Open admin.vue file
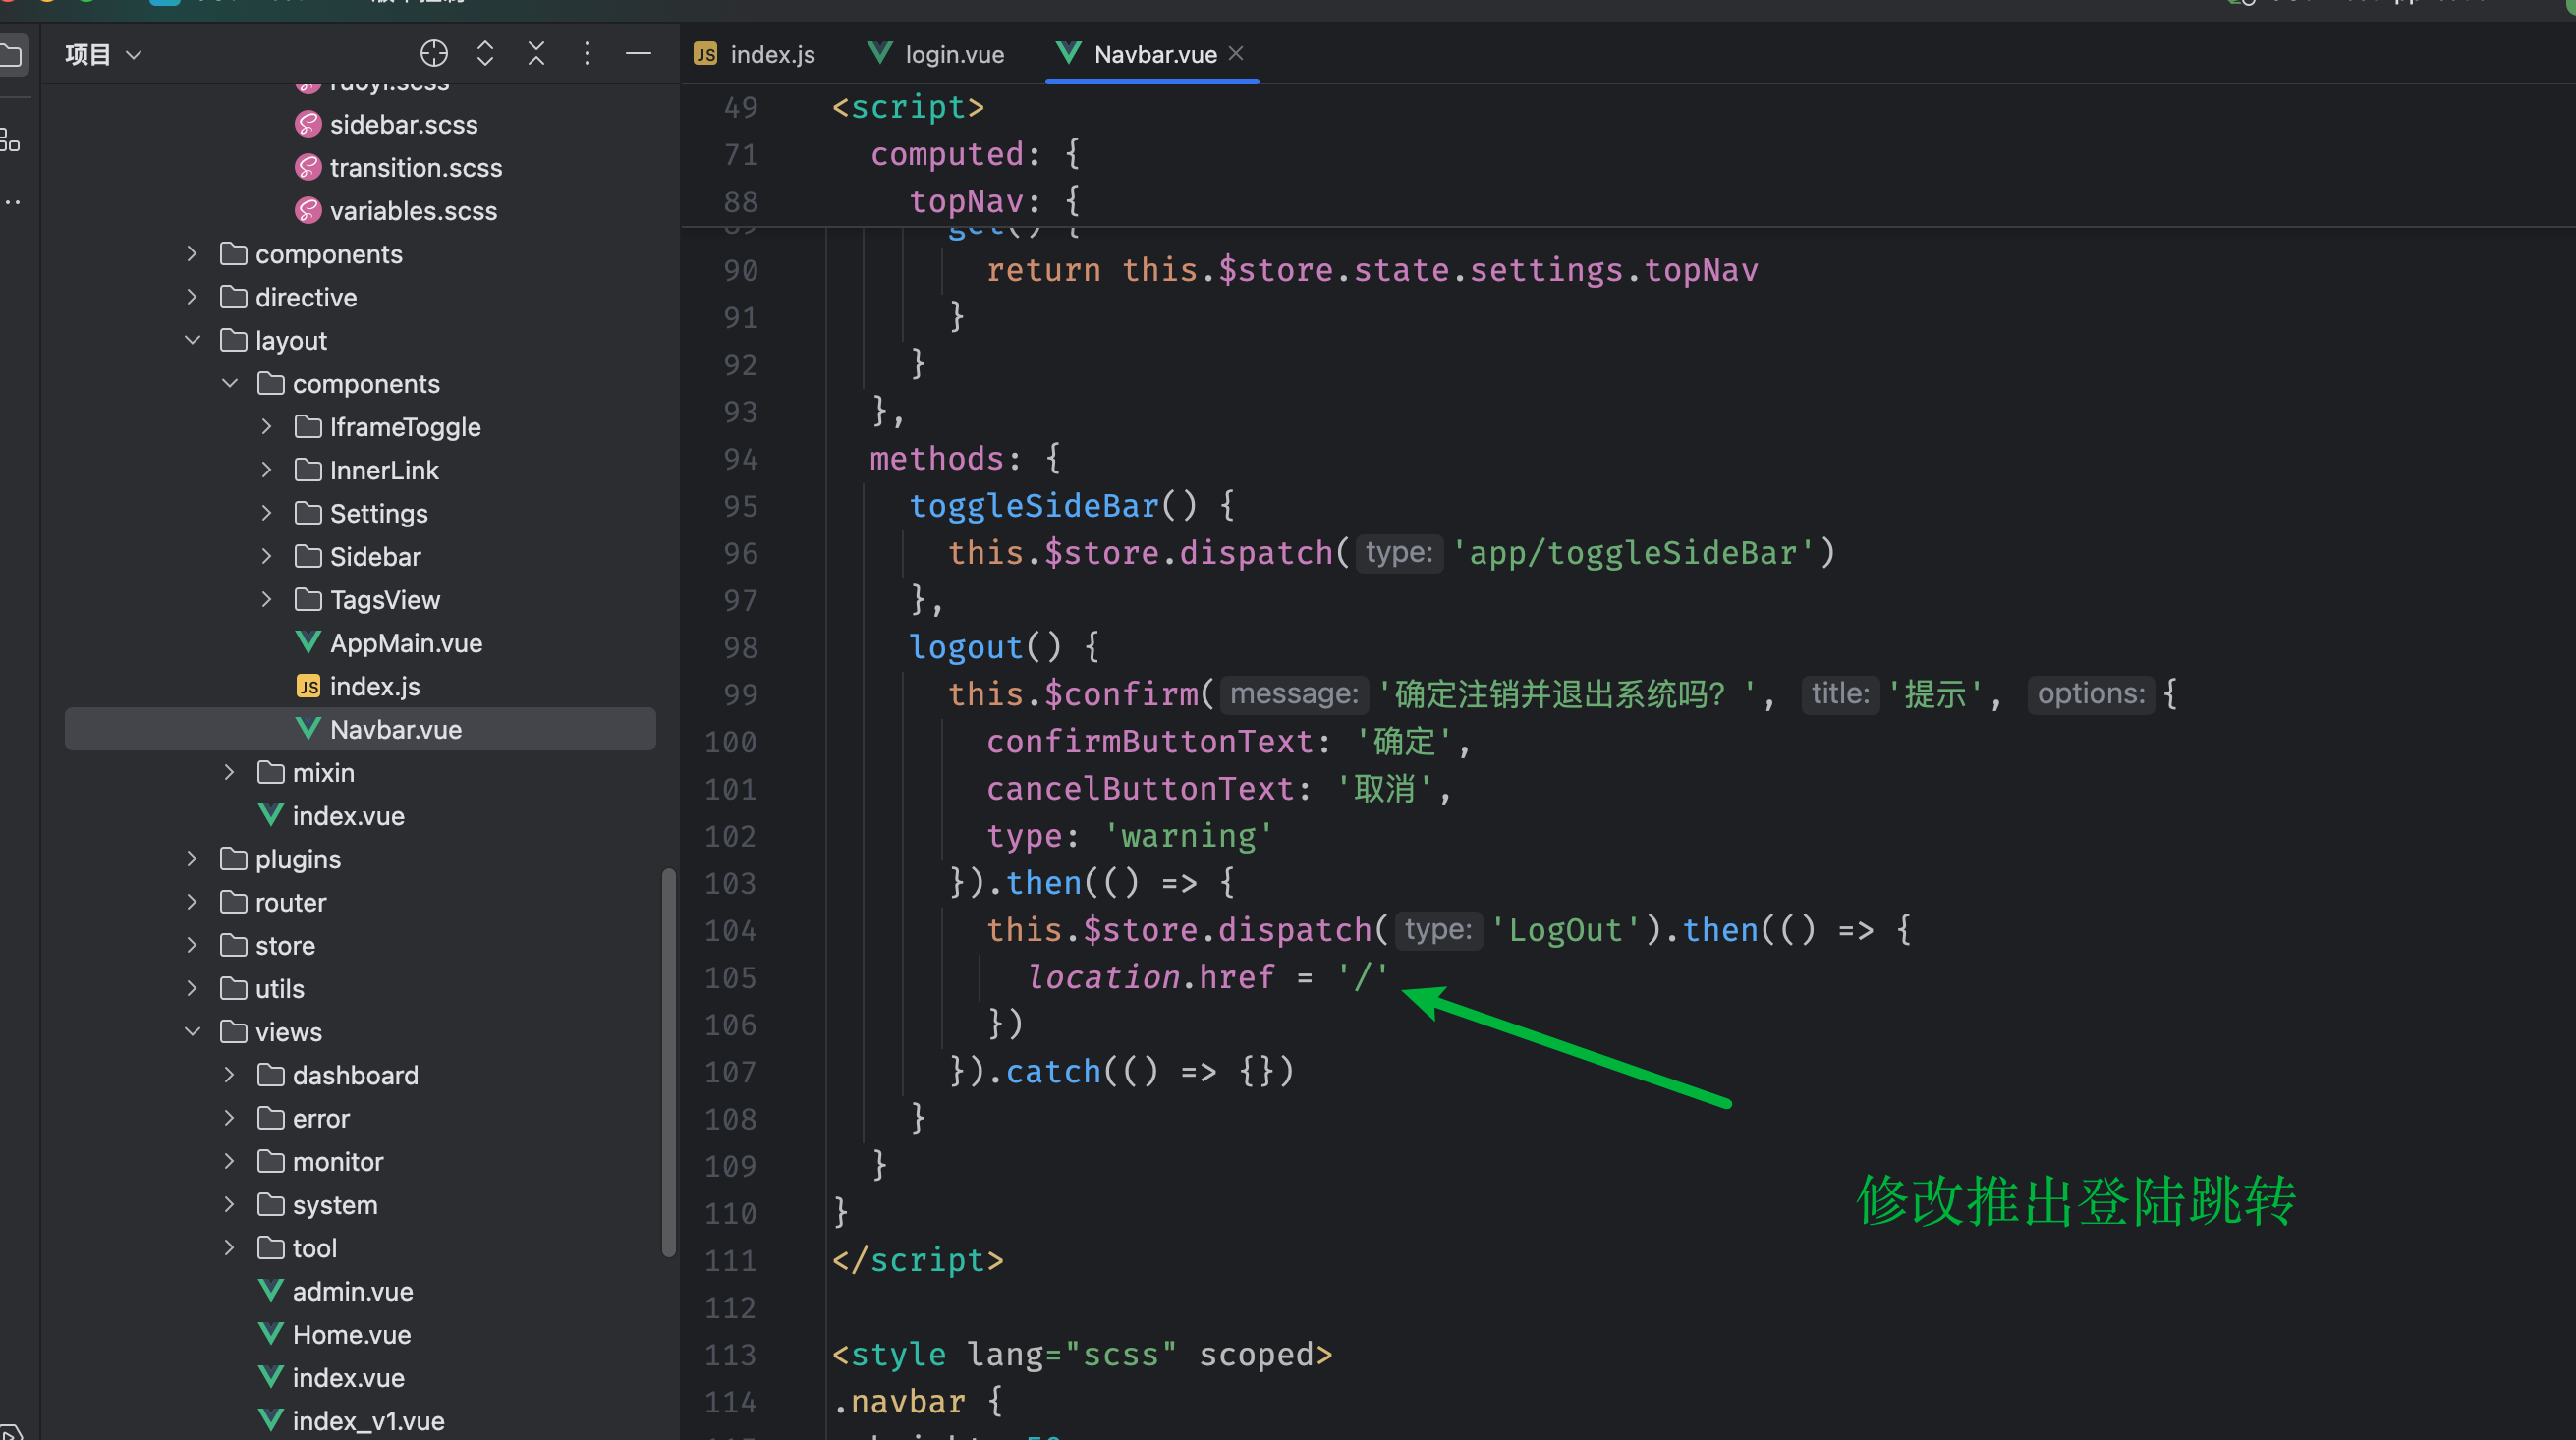Viewport: 2576px width, 1440px height. pos(352,1291)
